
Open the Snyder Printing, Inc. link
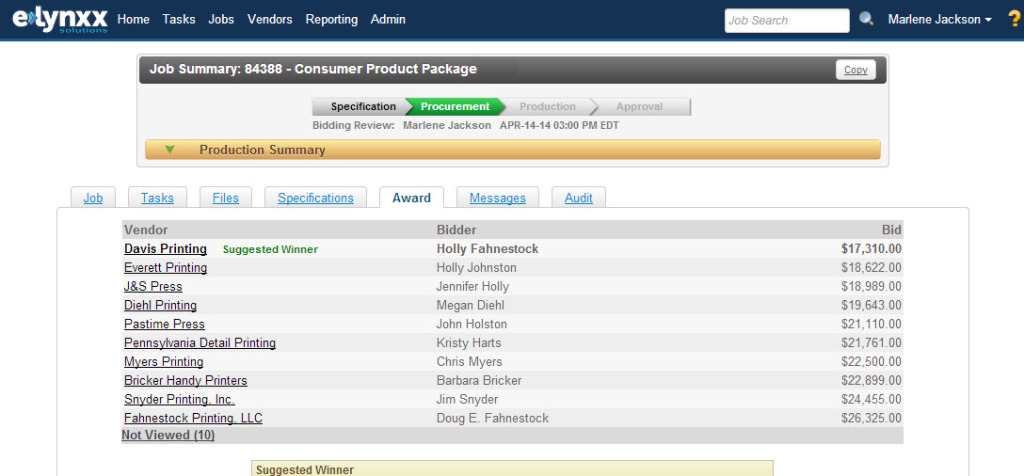coord(180,400)
